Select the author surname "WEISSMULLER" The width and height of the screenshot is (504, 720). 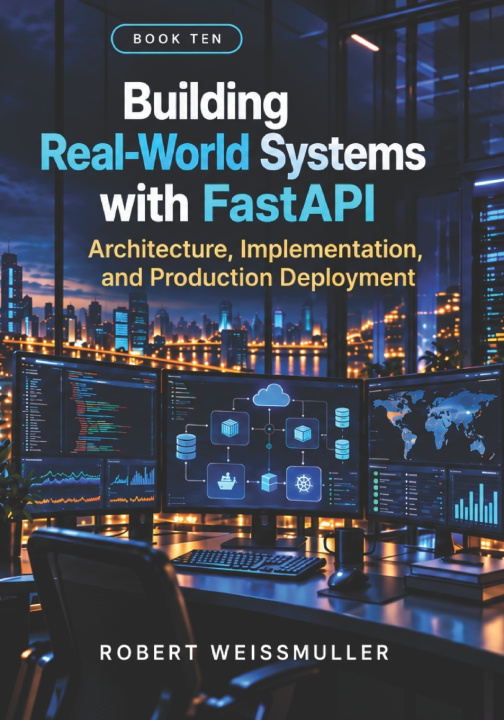tap(300, 652)
